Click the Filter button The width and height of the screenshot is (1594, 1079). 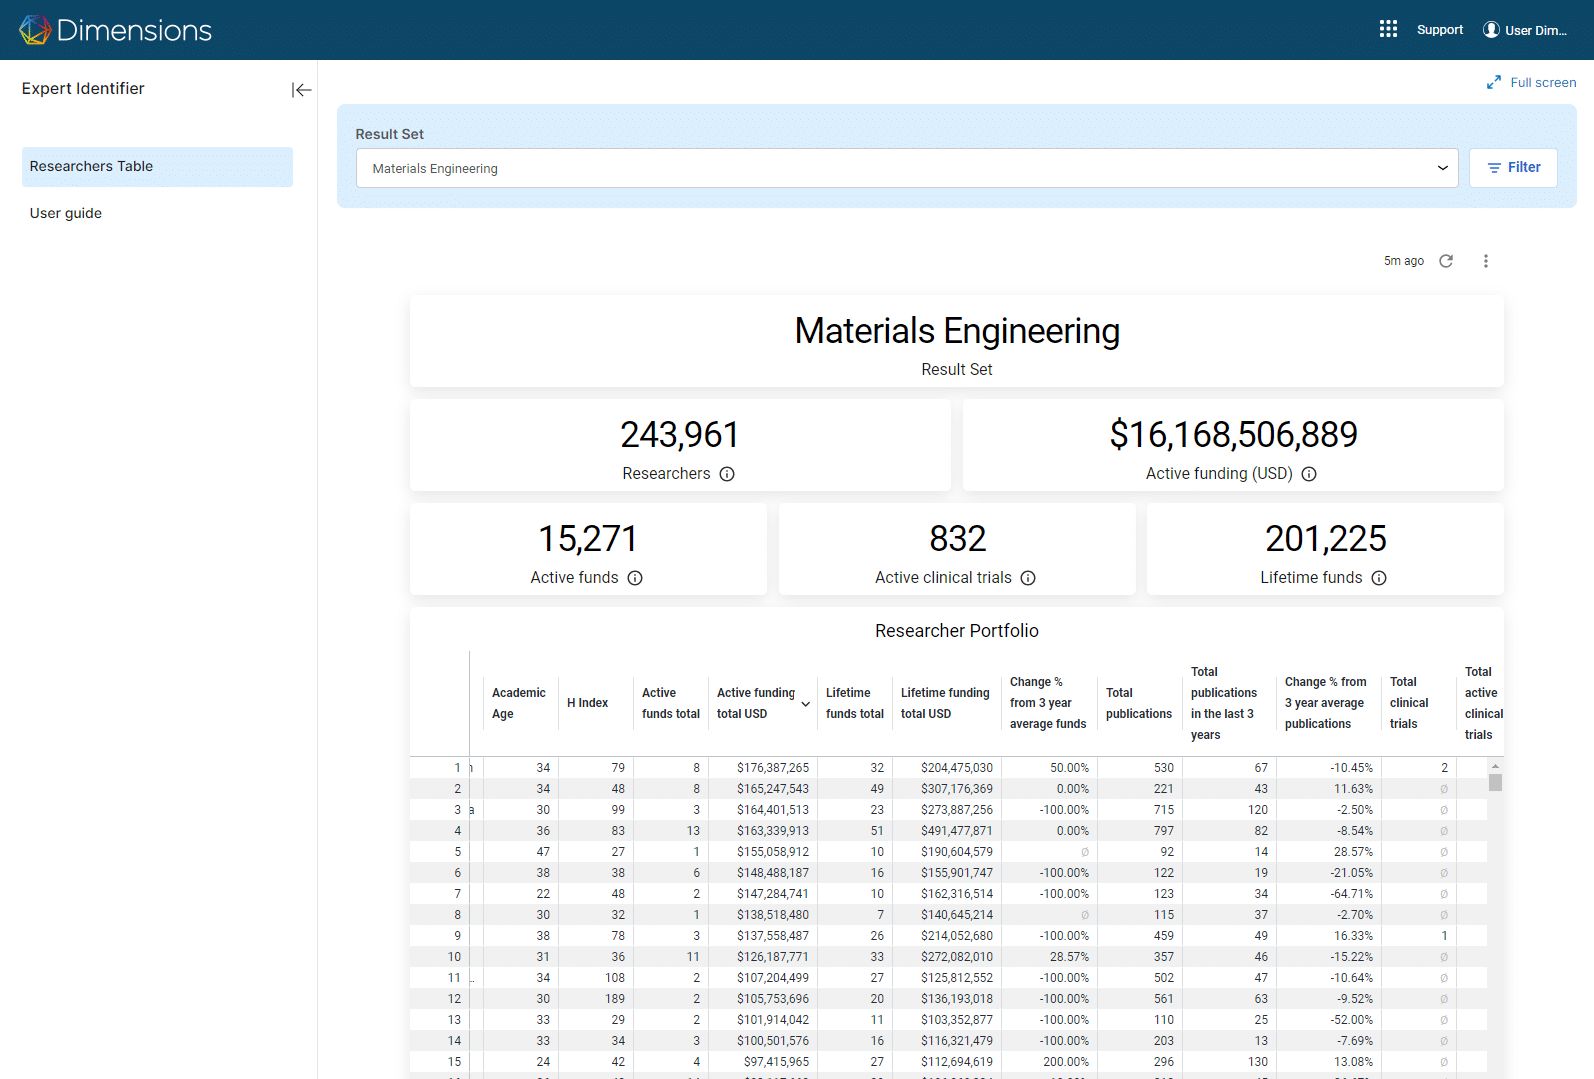tap(1513, 168)
